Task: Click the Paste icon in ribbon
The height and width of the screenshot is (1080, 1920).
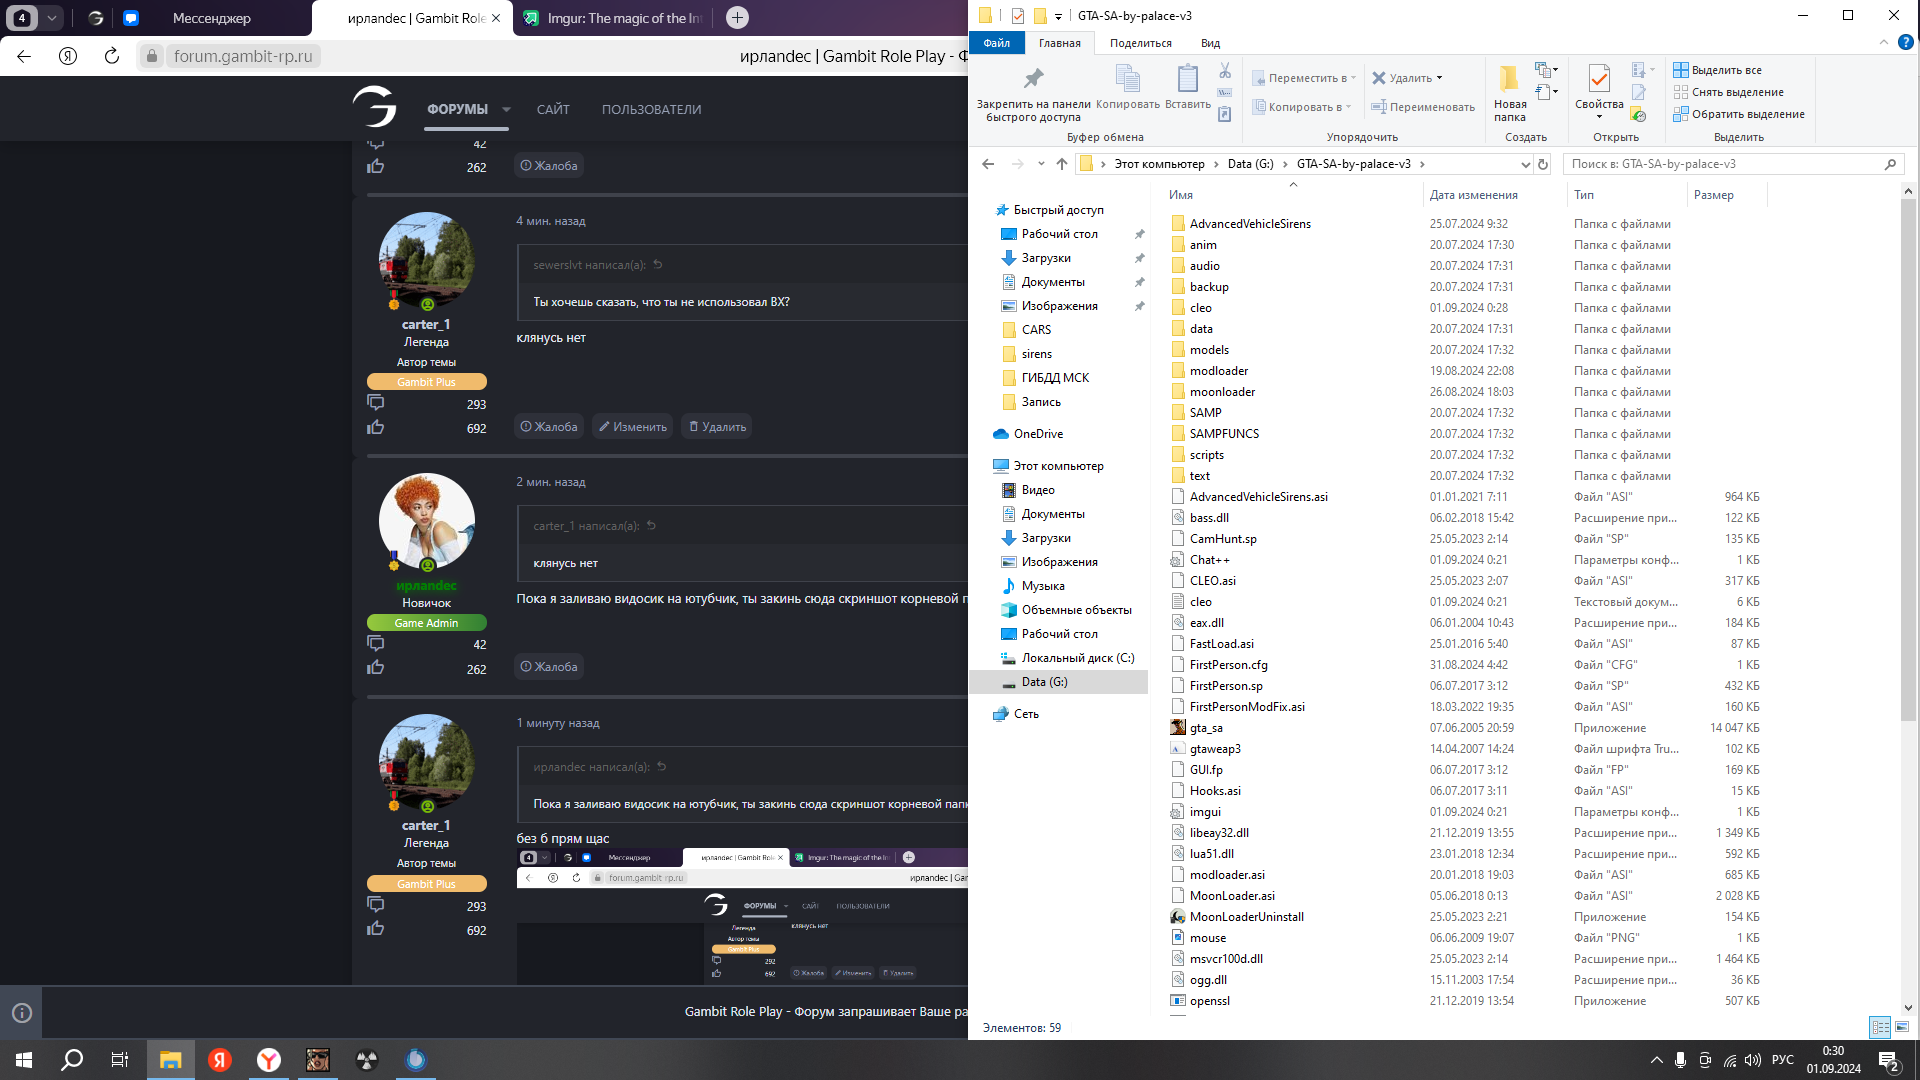Action: click(1187, 79)
